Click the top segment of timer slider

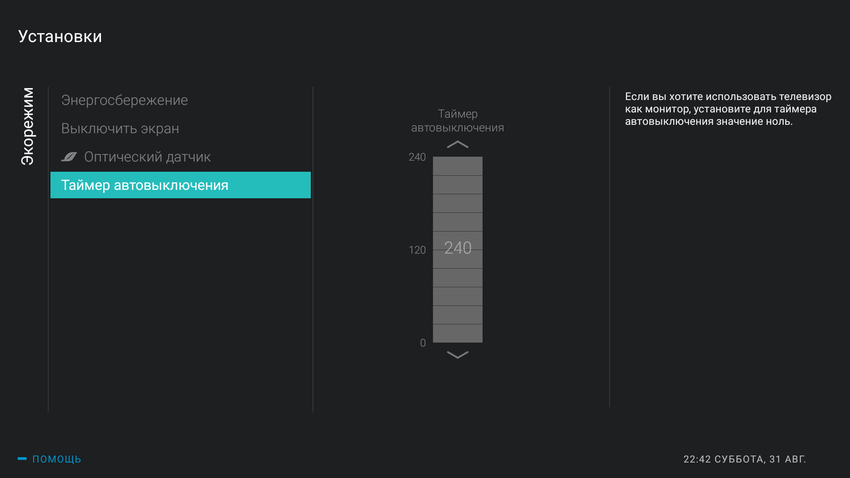pyautogui.click(x=457, y=166)
